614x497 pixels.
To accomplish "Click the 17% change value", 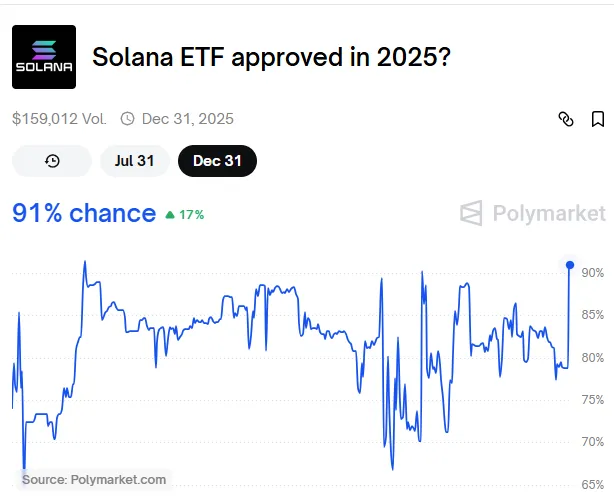I will [191, 214].
